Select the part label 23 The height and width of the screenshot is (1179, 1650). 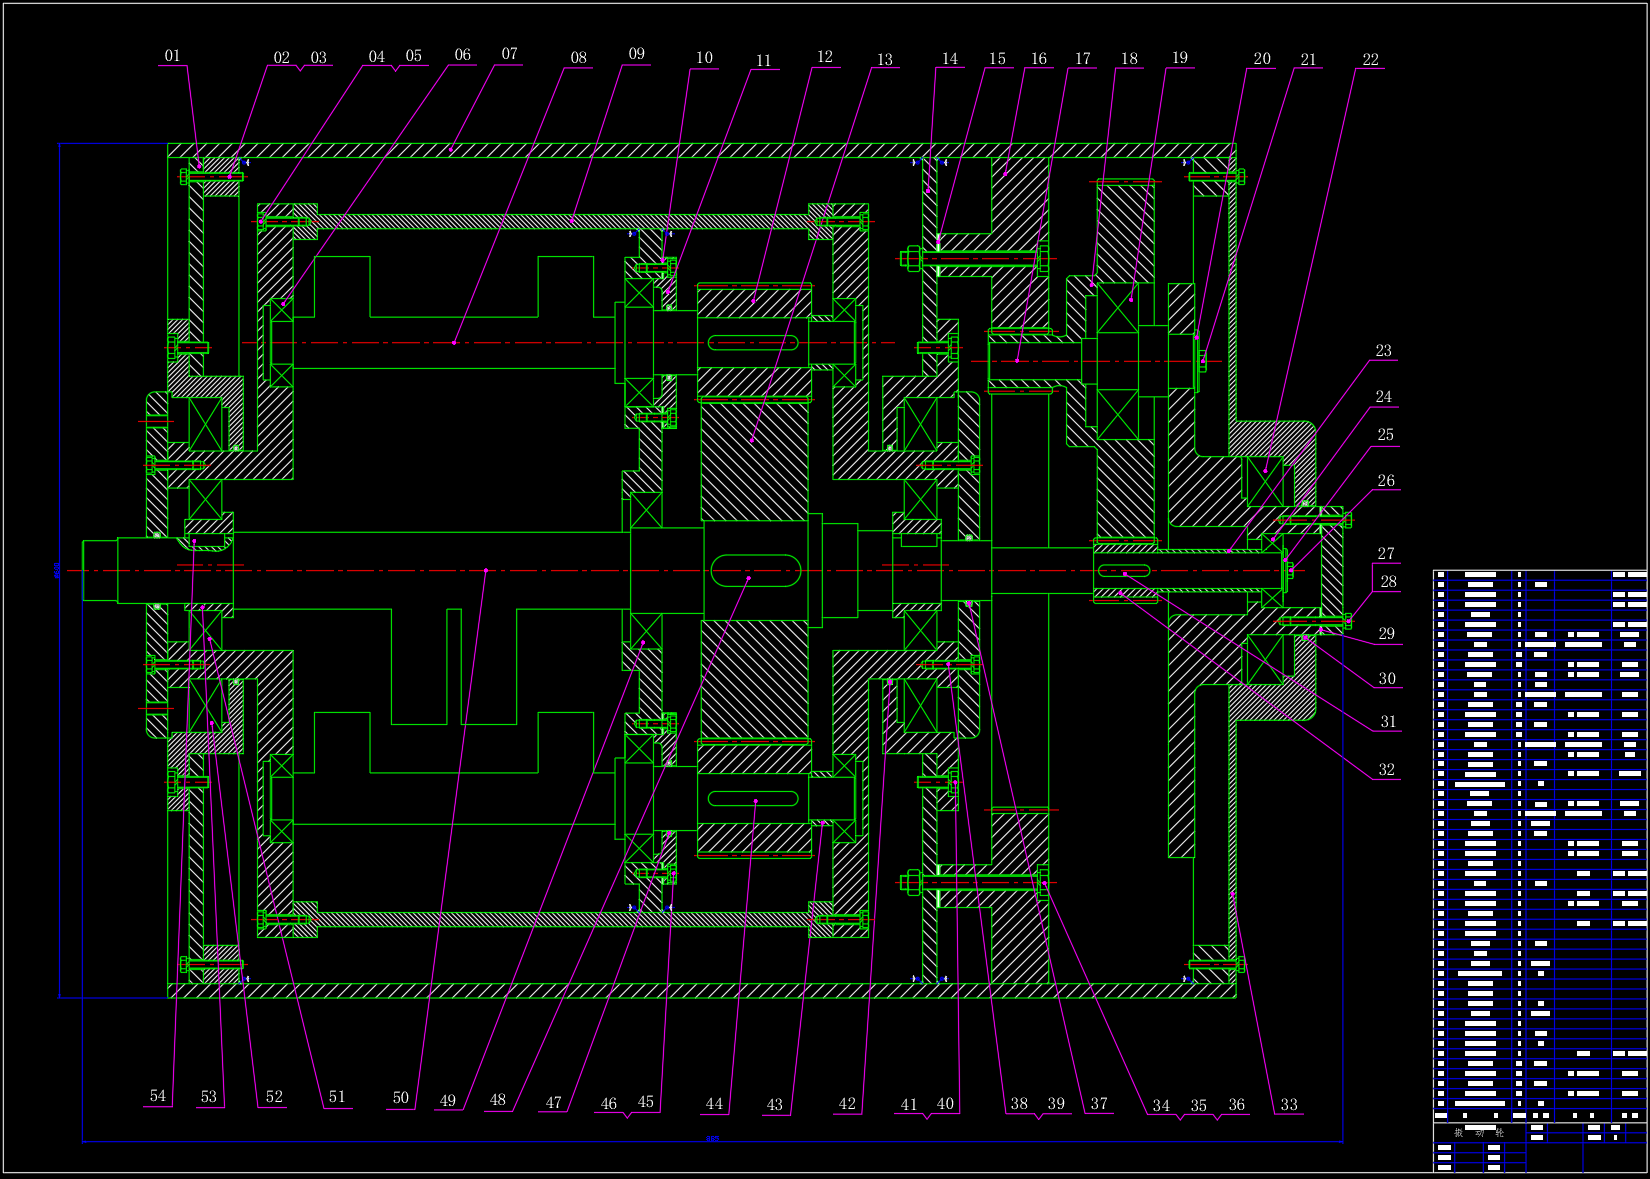(x=1384, y=351)
